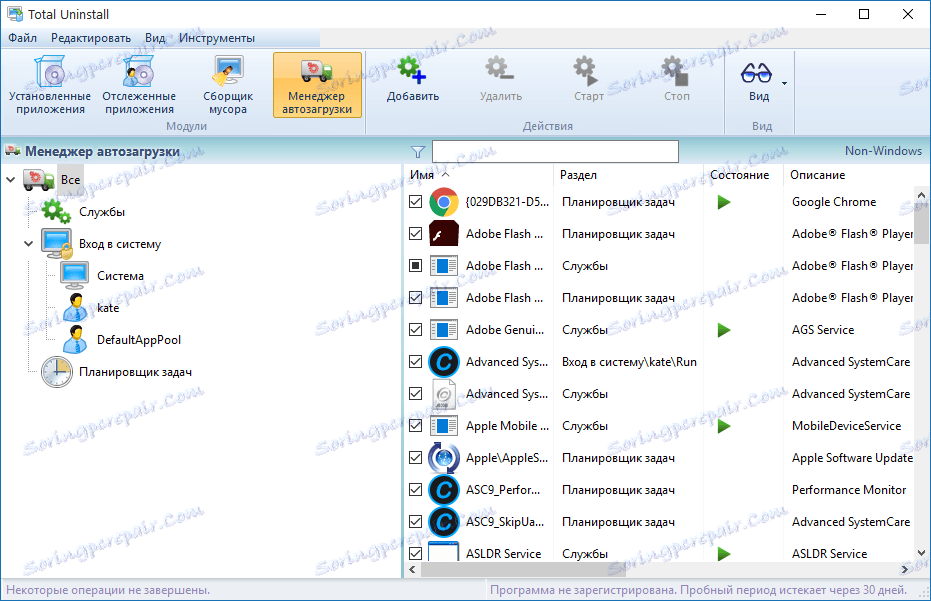Uncheck the {029DB321-D5... Chrome entry checkbox
Viewport: 931px width, 601px height.
coord(416,202)
